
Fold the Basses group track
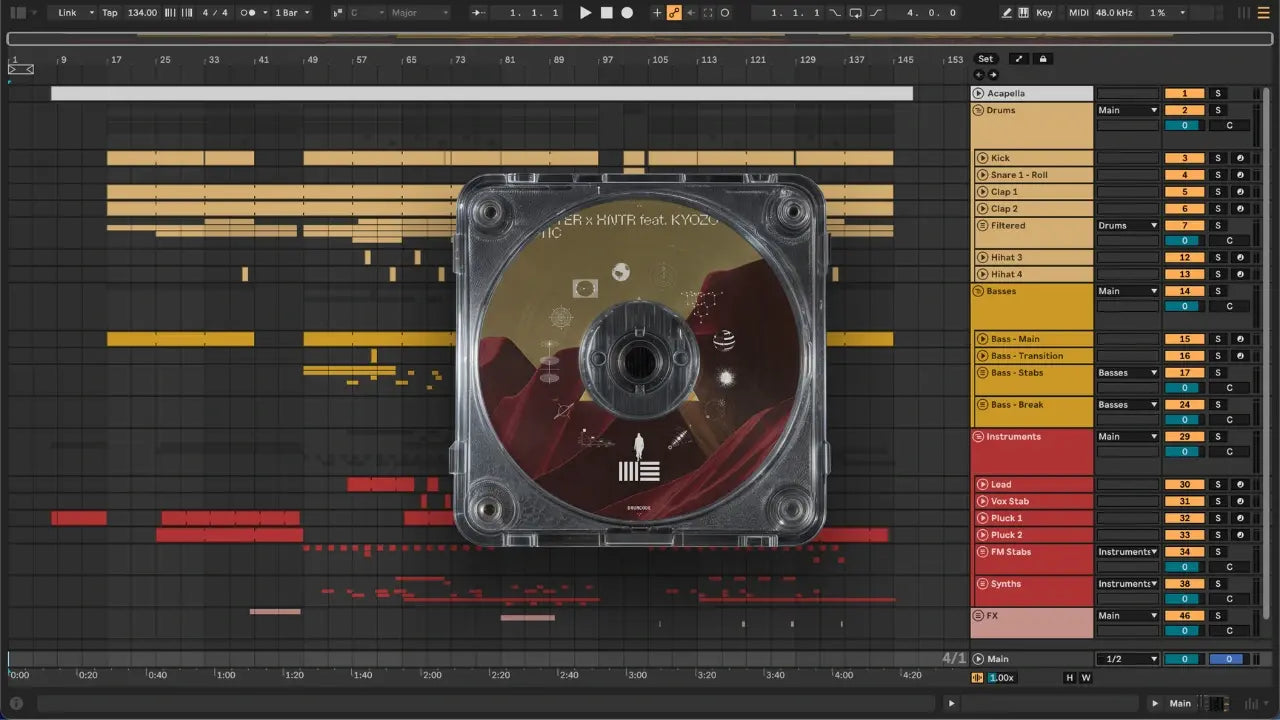[979, 291]
